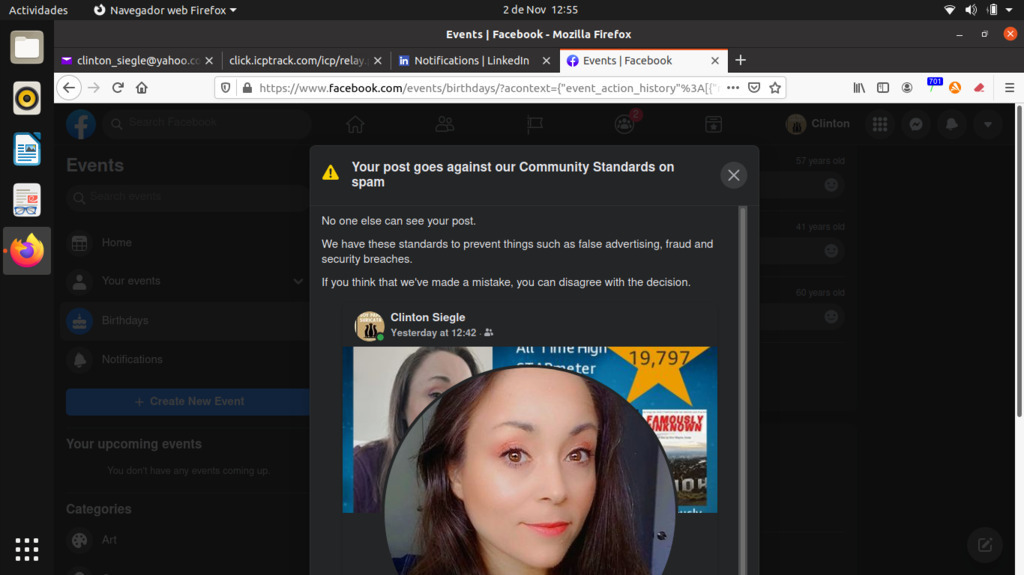The image size is (1024, 575).
Task: Click the address bar URL field
Action: point(480,88)
